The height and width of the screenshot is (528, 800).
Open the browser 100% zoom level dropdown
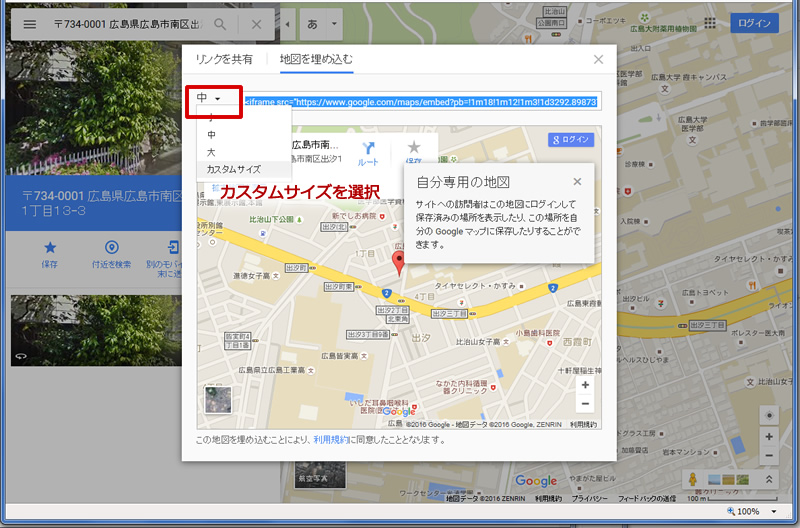775,510
